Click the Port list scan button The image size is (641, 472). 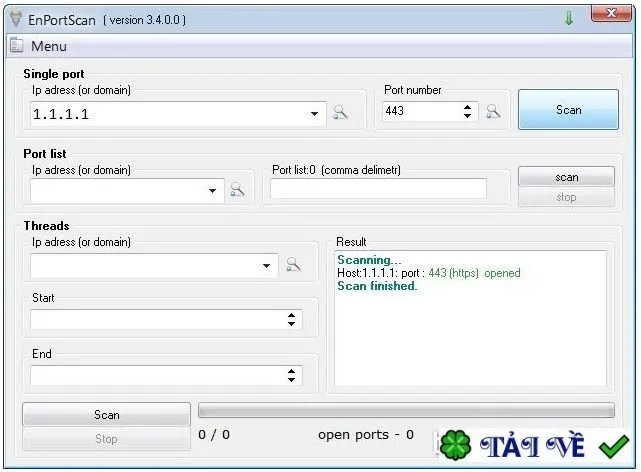point(566,177)
